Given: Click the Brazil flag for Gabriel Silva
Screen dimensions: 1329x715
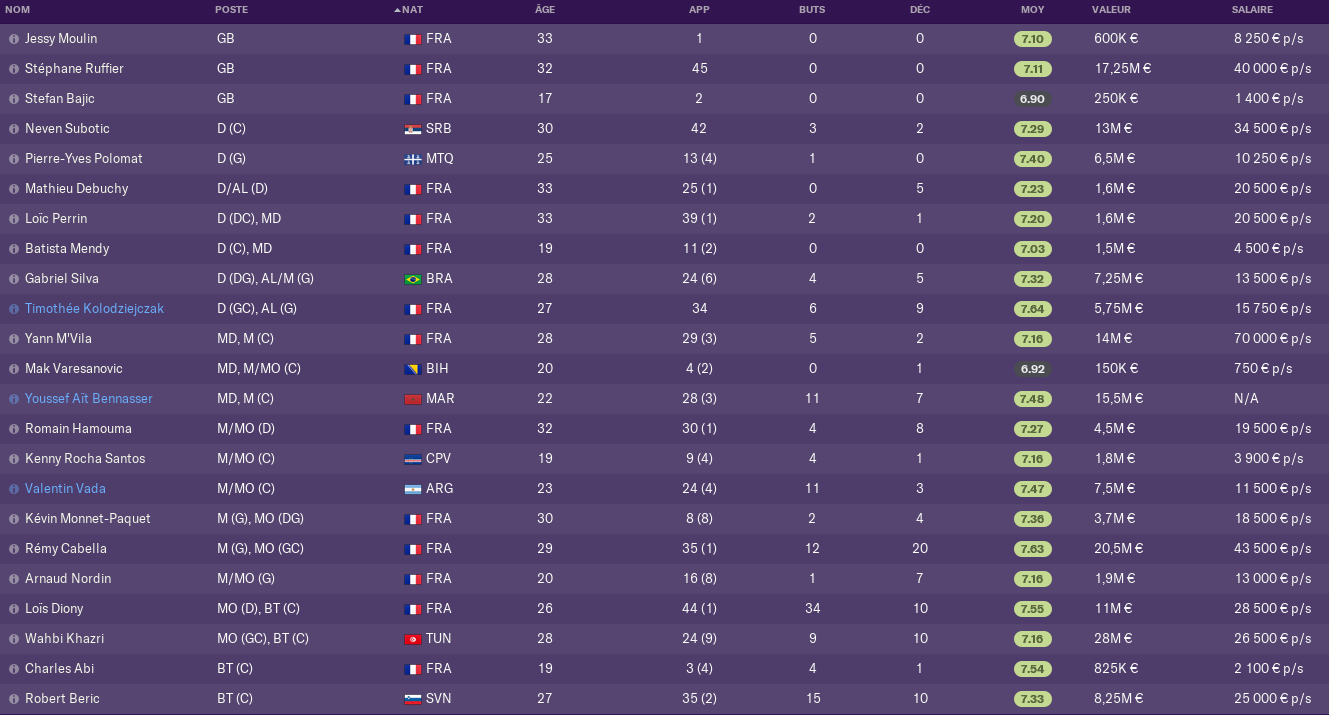Looking at the screenshot, I should (x=412, y=279).
